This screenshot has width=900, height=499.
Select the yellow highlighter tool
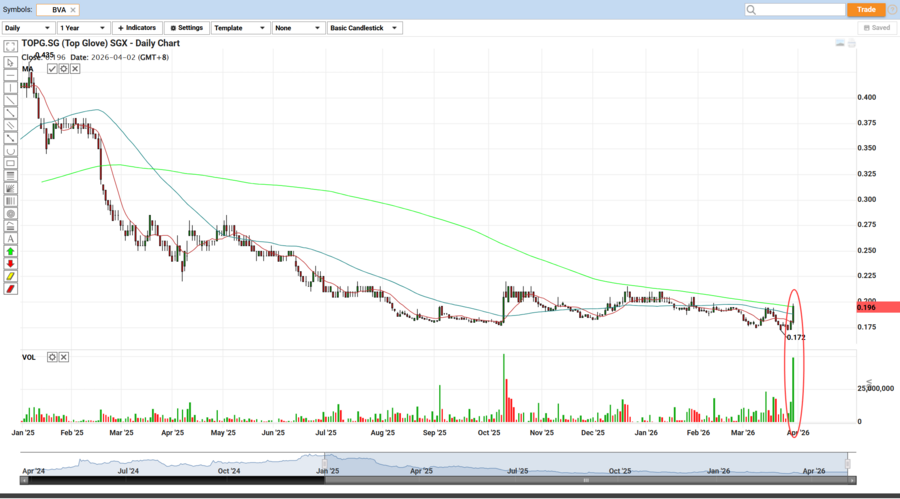tap(10, 276)
